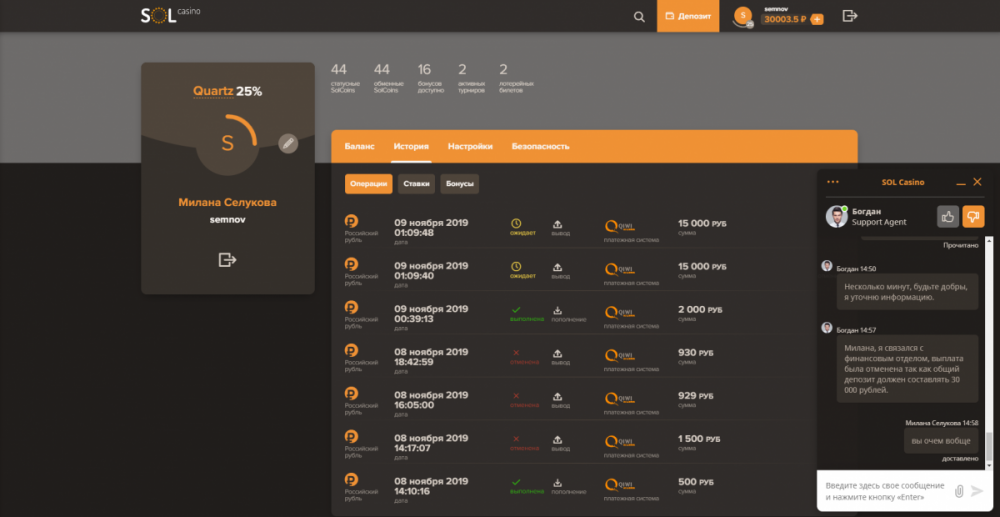Open the Баланс tab
The image size is (1000, 517).
360,146
